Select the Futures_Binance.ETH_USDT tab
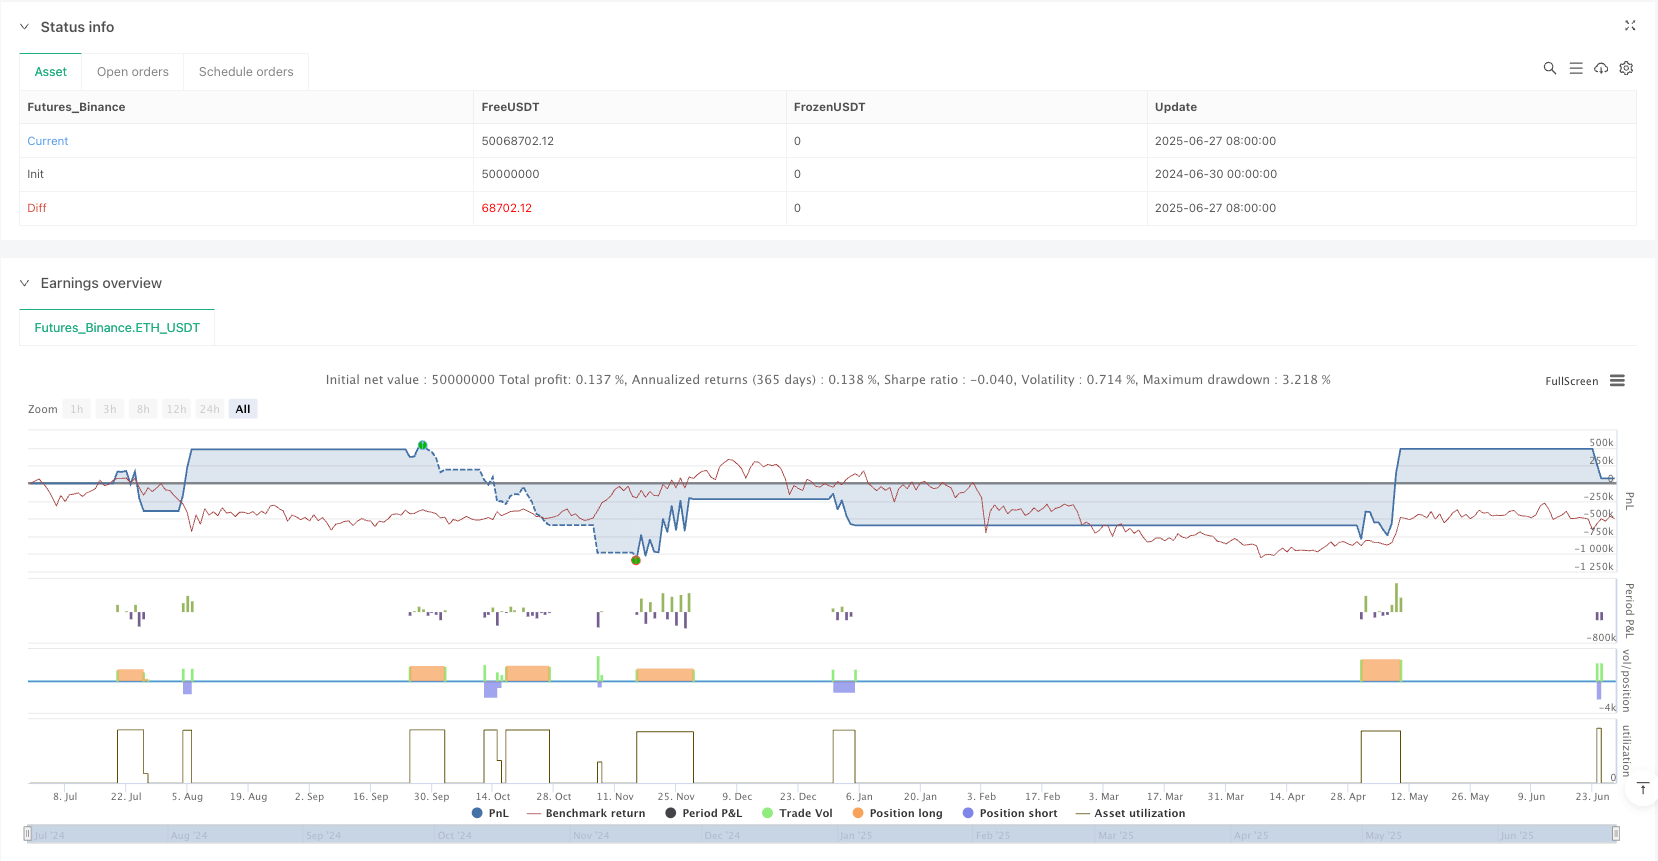Image resolution: width=1658 pixels, height=861 pixels. [117, 328]
